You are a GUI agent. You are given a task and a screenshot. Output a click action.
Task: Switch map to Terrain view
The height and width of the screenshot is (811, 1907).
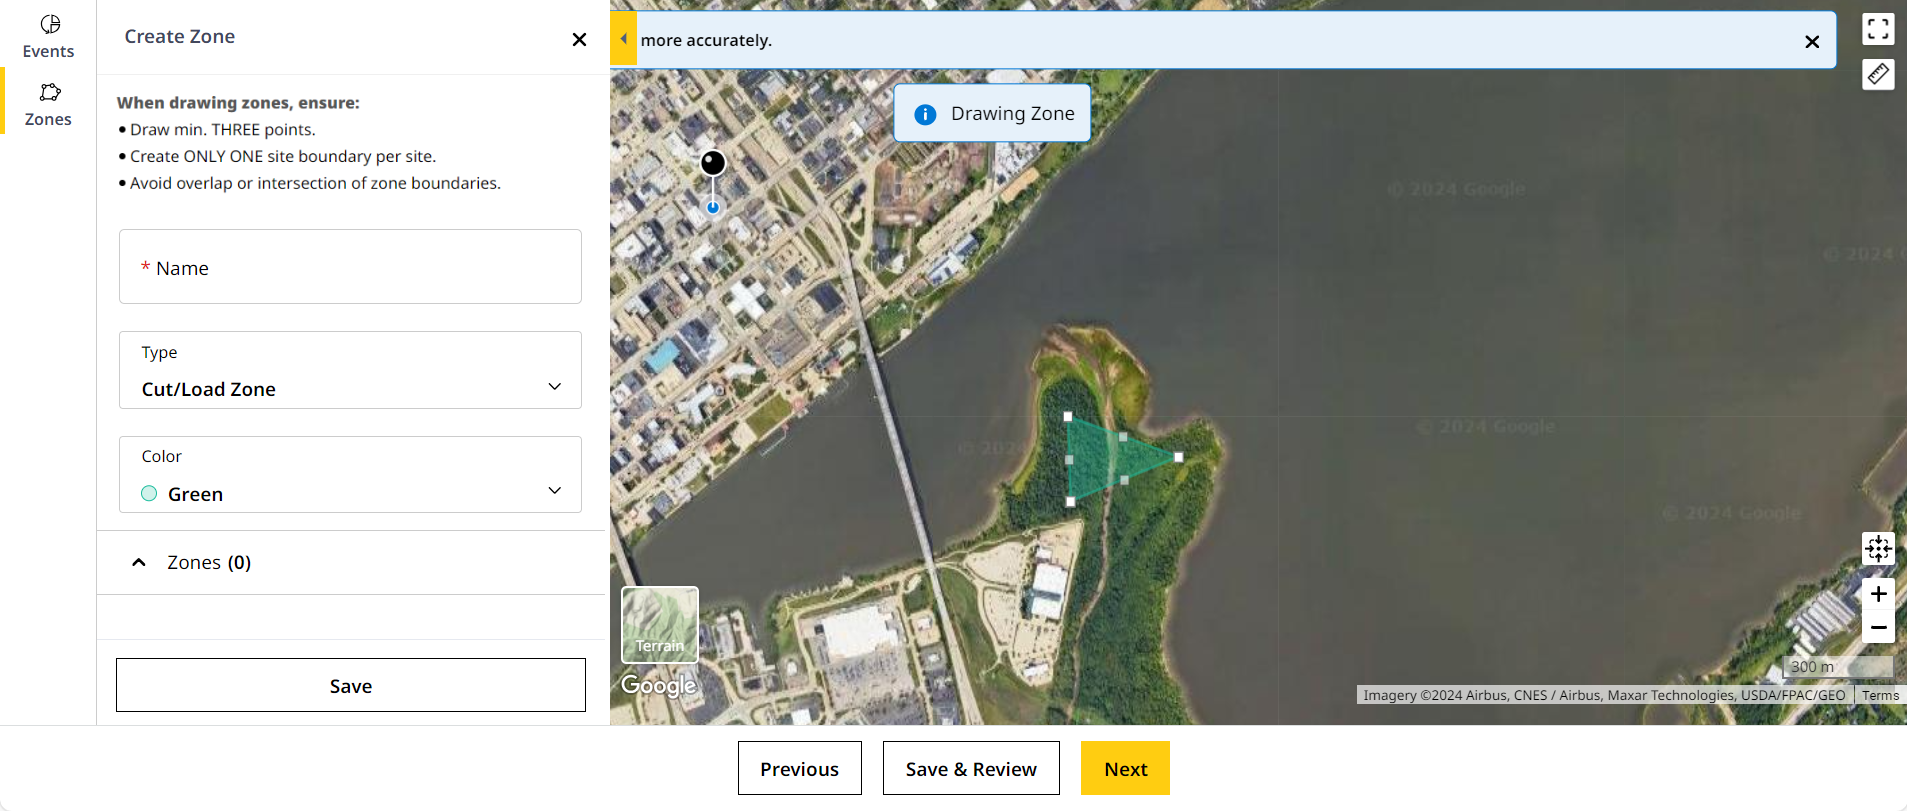[659, 625]
